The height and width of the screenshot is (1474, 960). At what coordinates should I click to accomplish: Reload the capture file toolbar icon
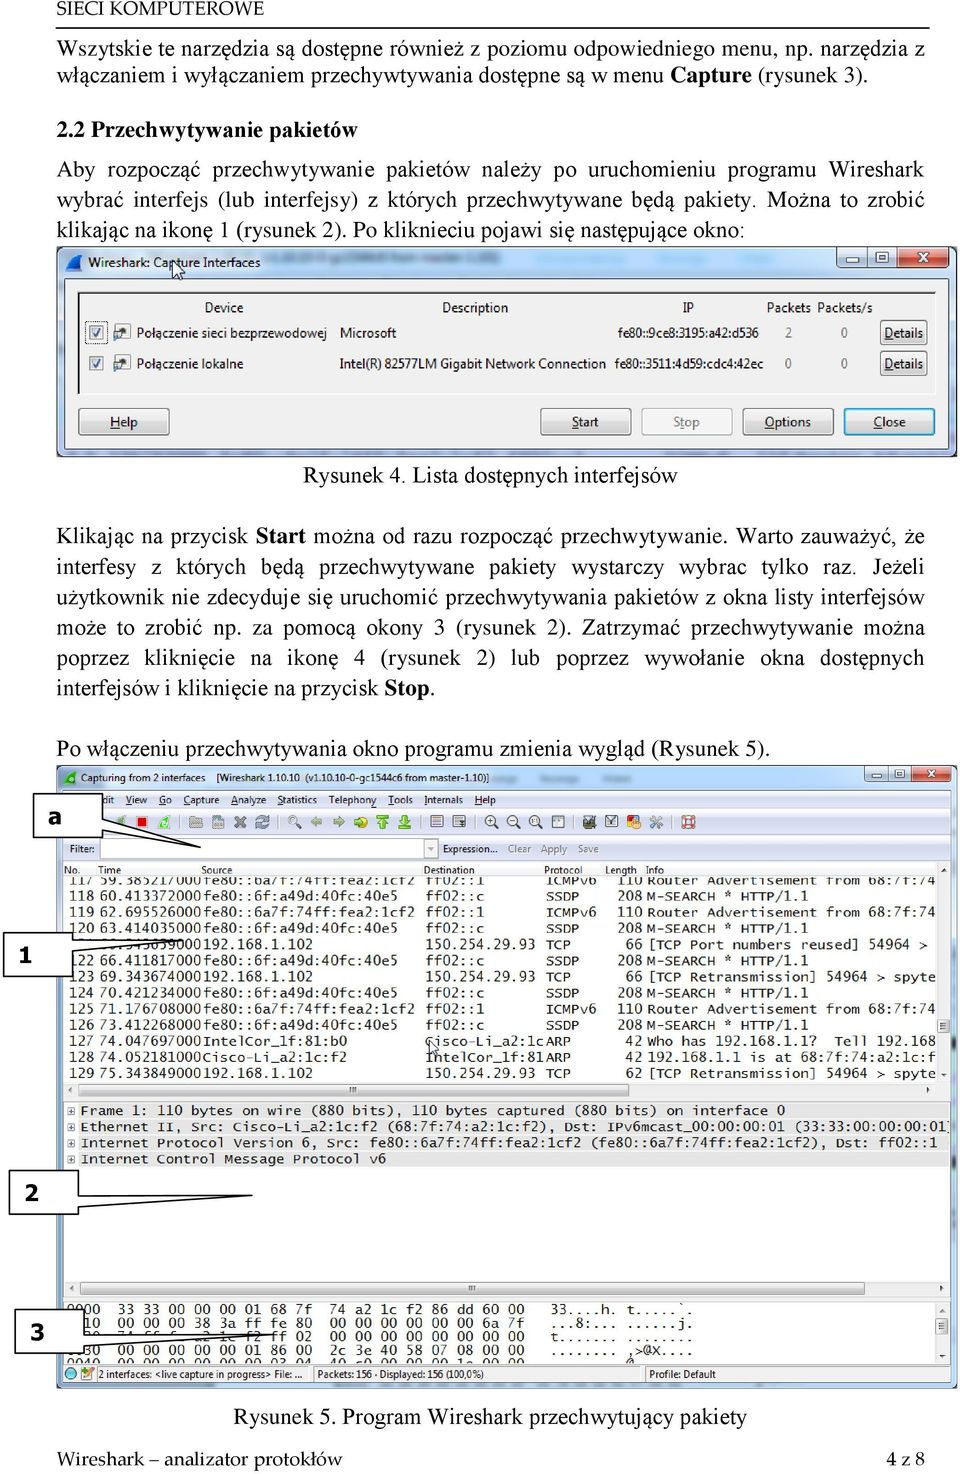tap(262, 822)
